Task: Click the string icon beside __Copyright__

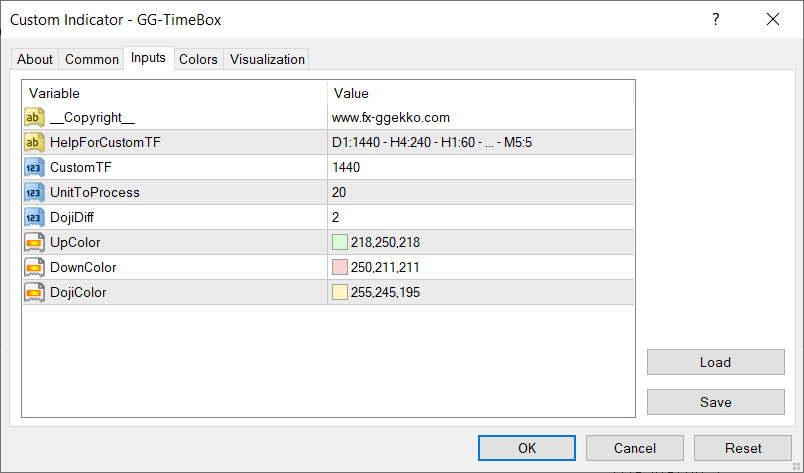Action: [34, 117]
